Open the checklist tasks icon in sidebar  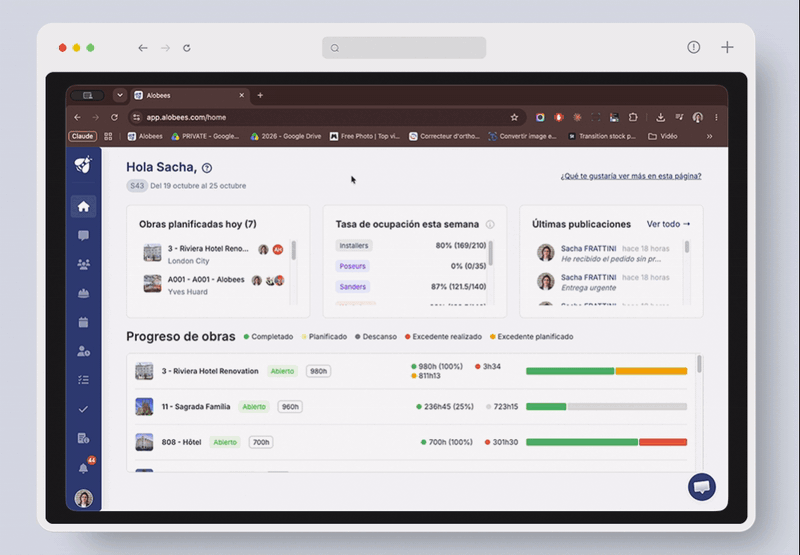tap(83, 380)
